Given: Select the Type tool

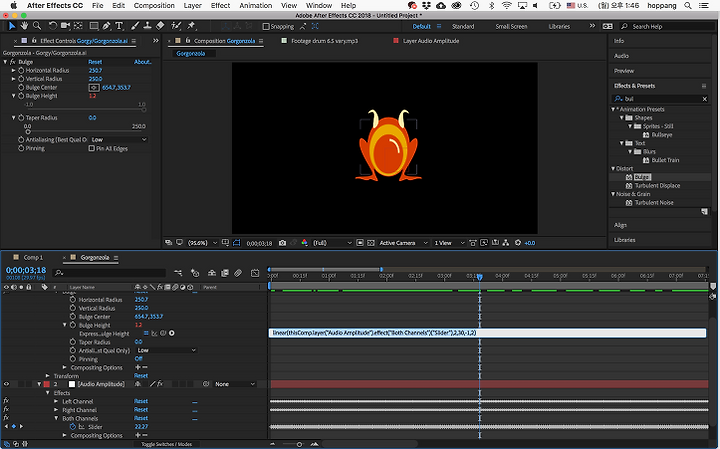Looking at the screenshot, I should click(x=119, y=26).
